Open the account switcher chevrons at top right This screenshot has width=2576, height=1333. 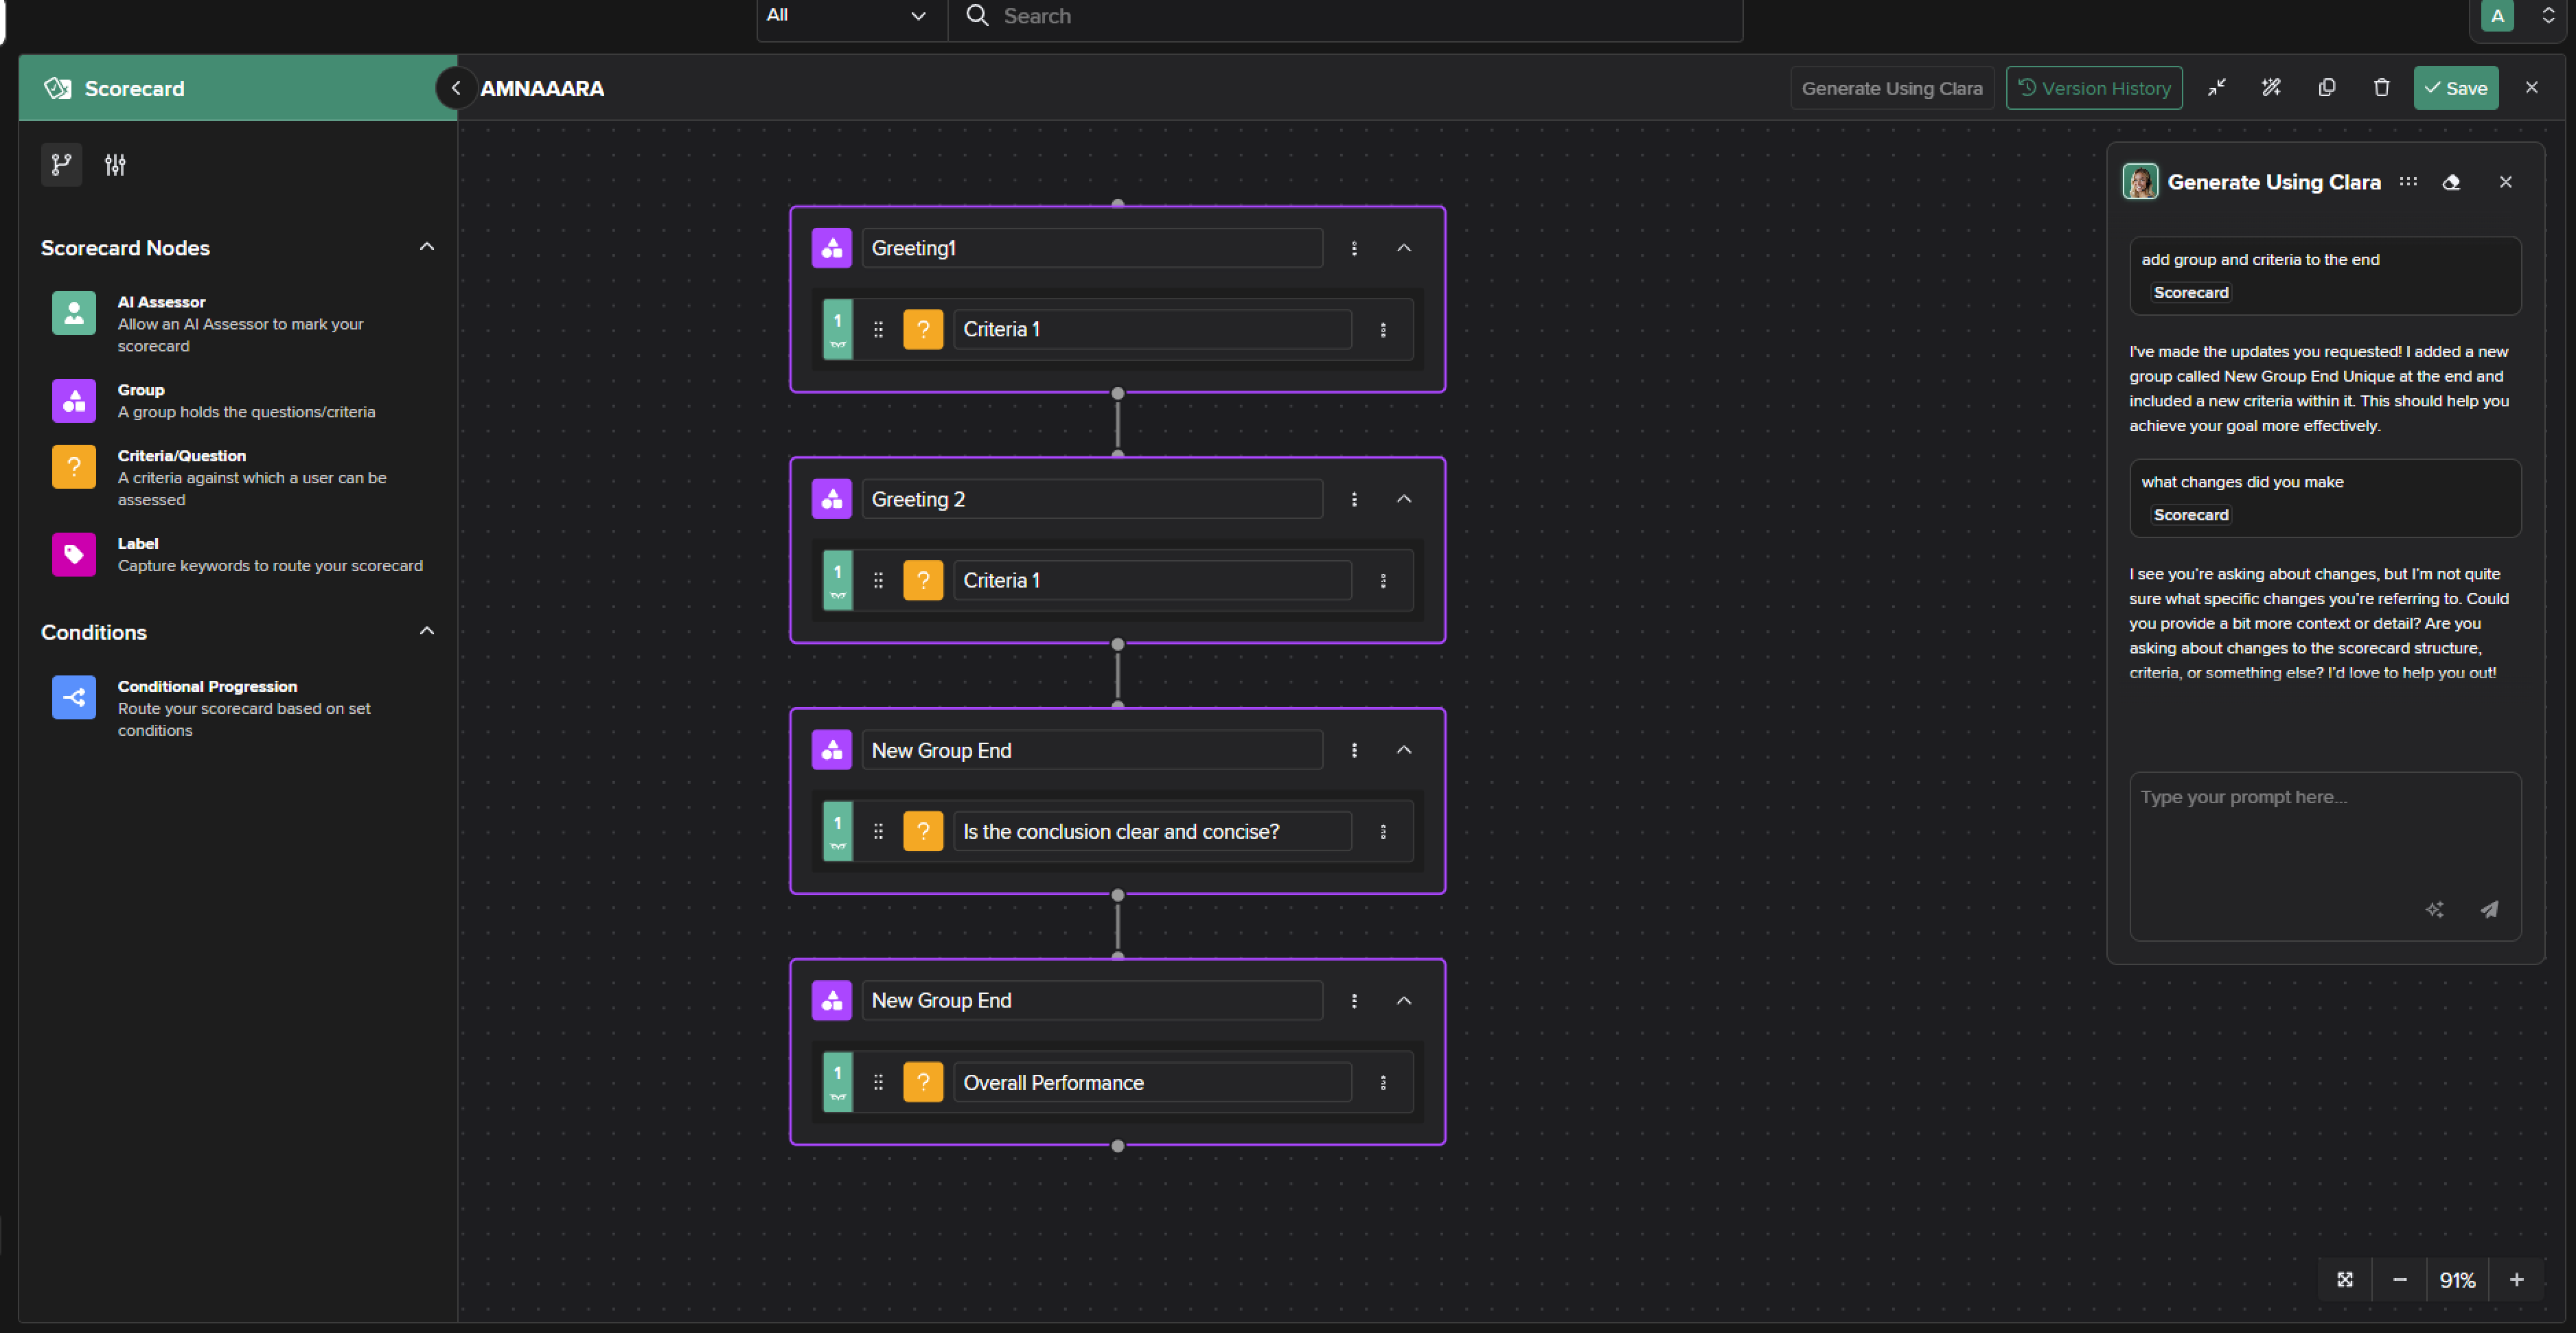(x=2548, y=16)
